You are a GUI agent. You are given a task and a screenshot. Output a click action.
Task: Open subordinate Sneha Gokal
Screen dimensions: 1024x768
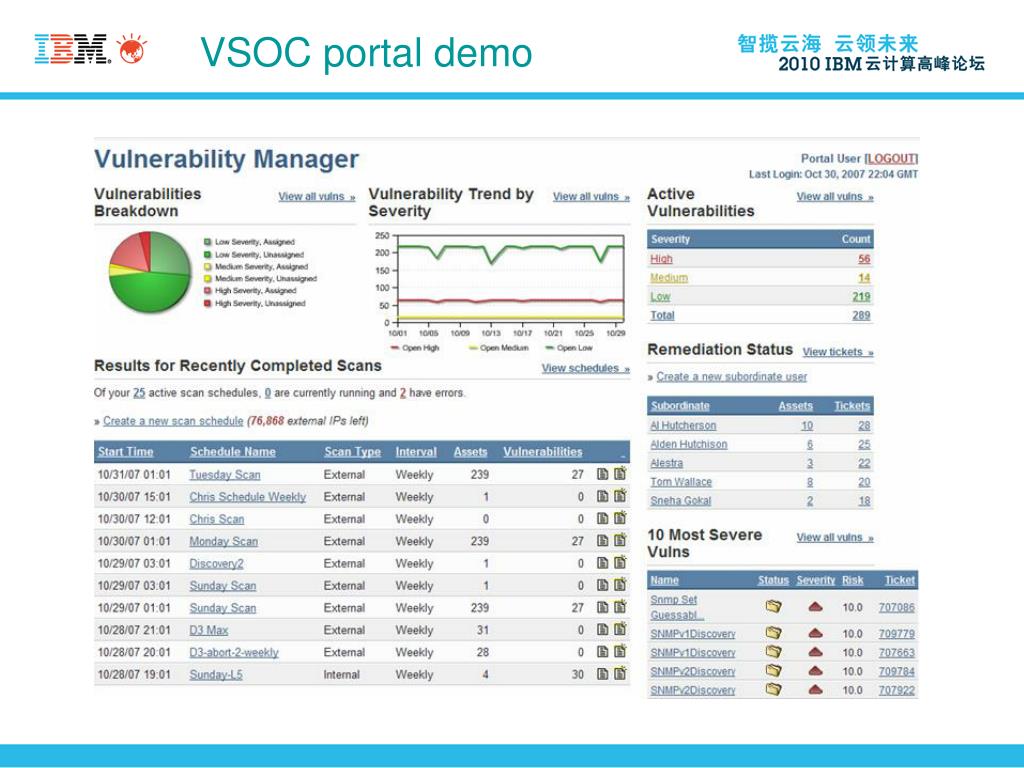pyautogui.click(x=680, y=502)
